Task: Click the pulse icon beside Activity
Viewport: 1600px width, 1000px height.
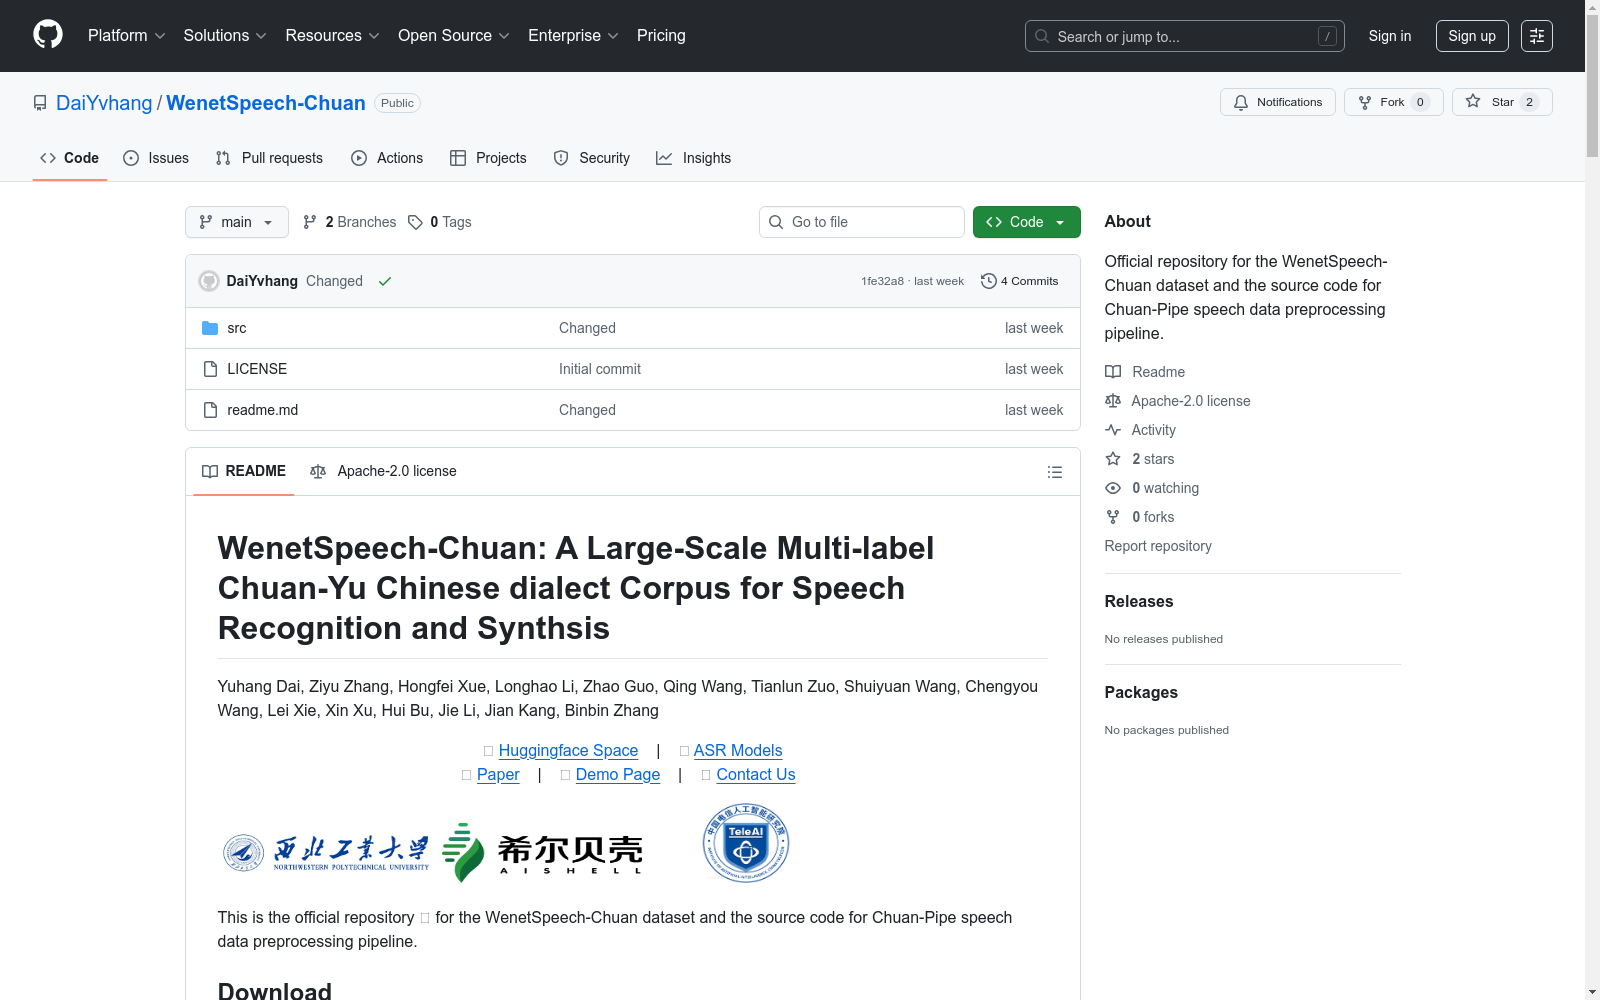Action: tap(1113, 430)
